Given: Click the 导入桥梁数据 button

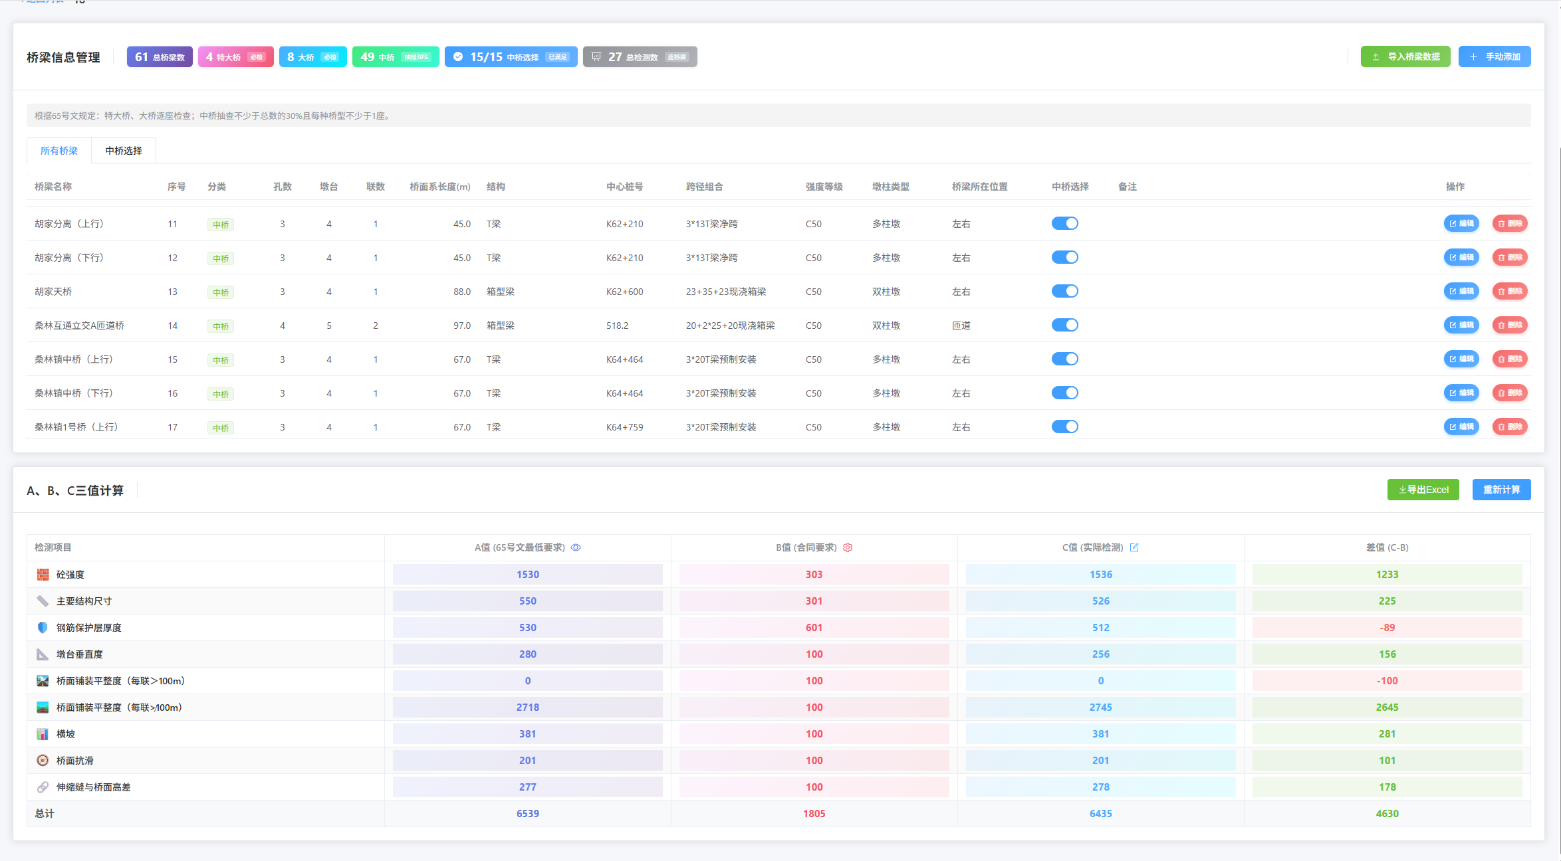Looking at the screenshot, I should pyautogui.click(x=1405, y=57).
